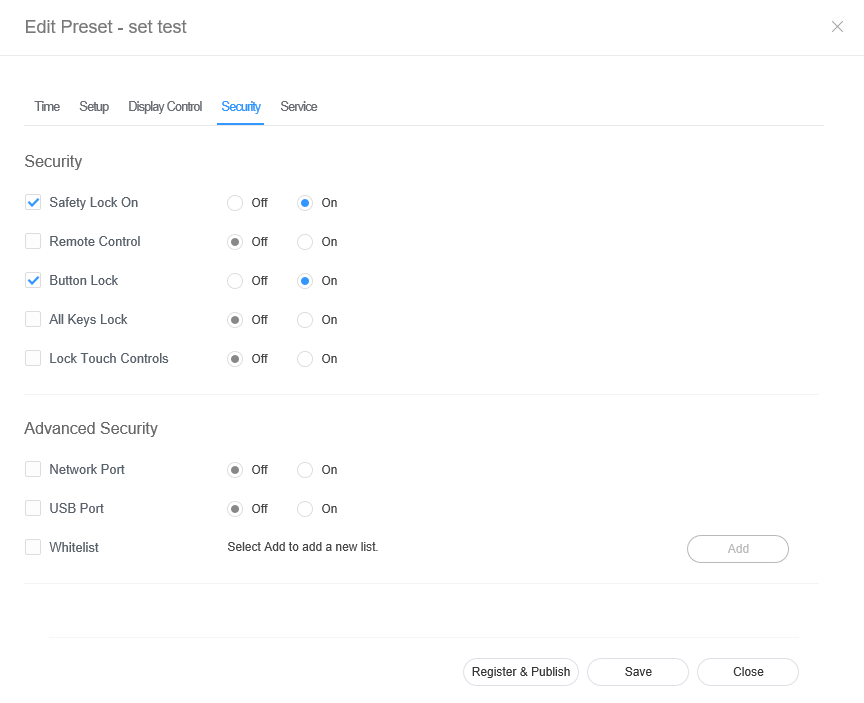
Task: Tick the All Keys Lock checkbox
Action: tap(33, 320)
